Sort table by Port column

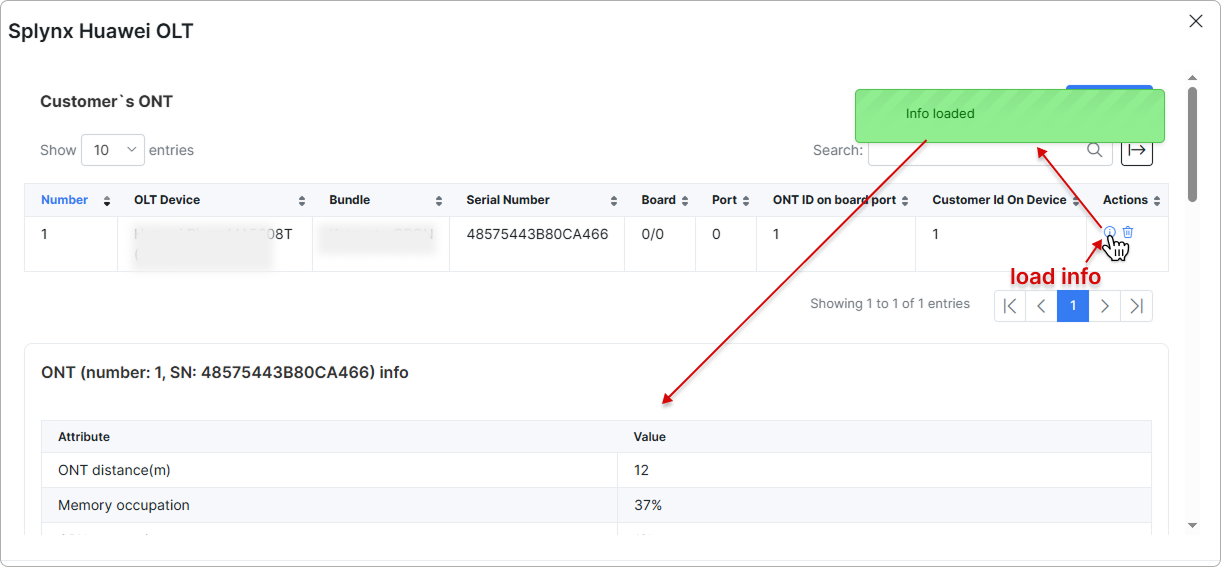click(x=726, y=200)
